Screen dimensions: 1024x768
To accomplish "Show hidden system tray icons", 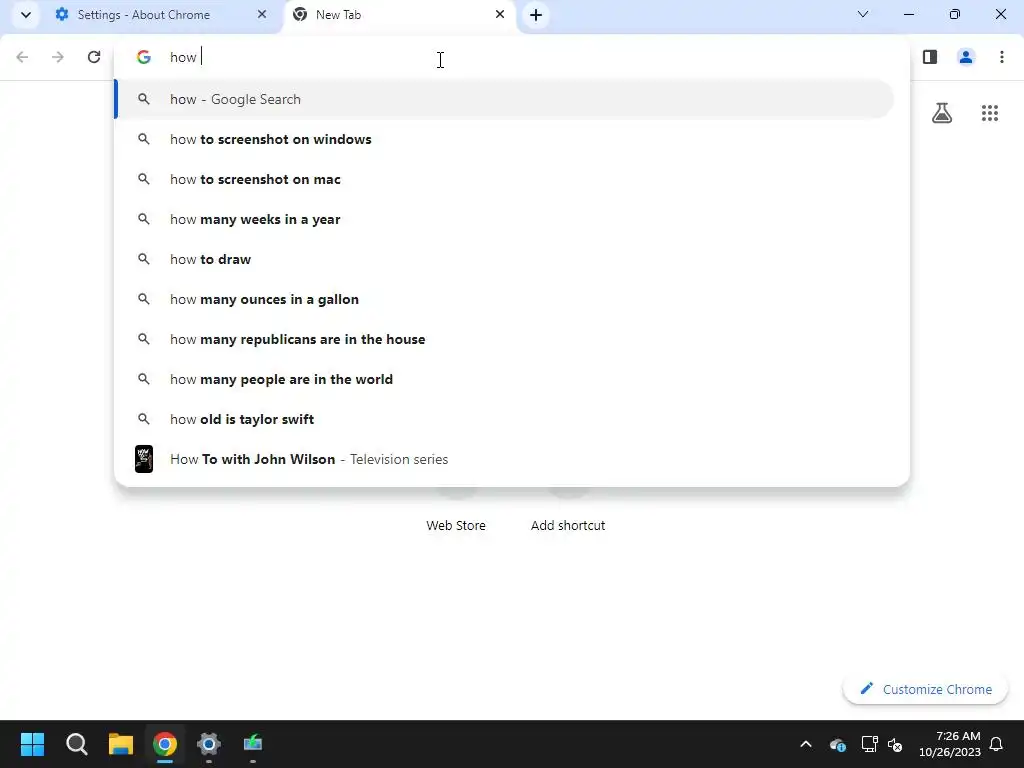I will click(x=806, y=744).
